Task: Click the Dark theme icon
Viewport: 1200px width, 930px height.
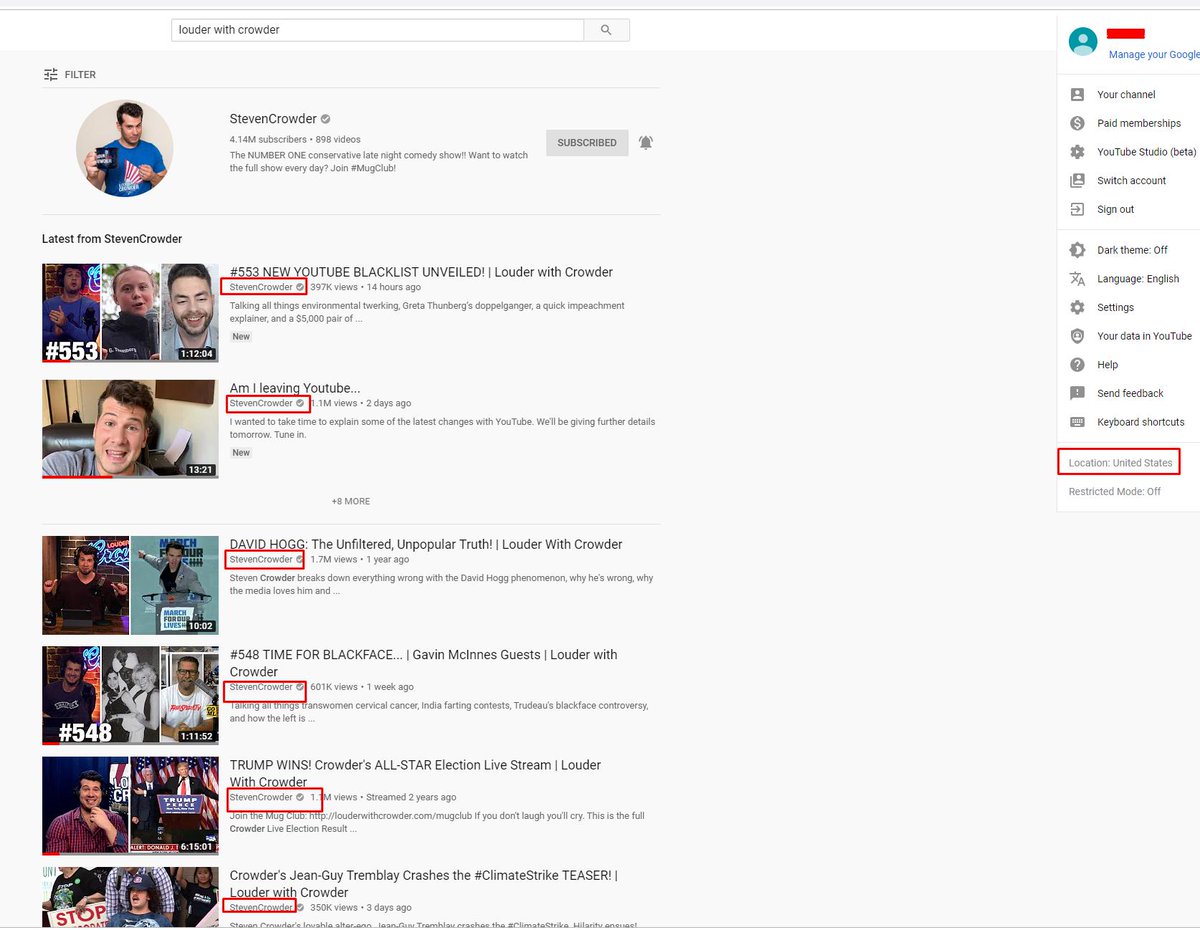Action: (x=1077, y=250)
